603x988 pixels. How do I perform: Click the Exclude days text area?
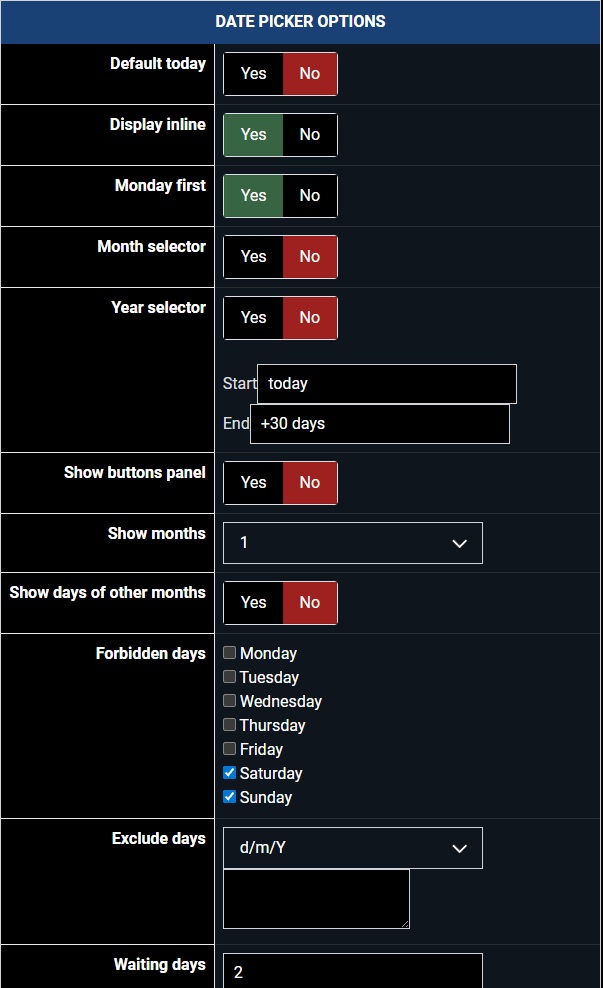pos(316,899)
